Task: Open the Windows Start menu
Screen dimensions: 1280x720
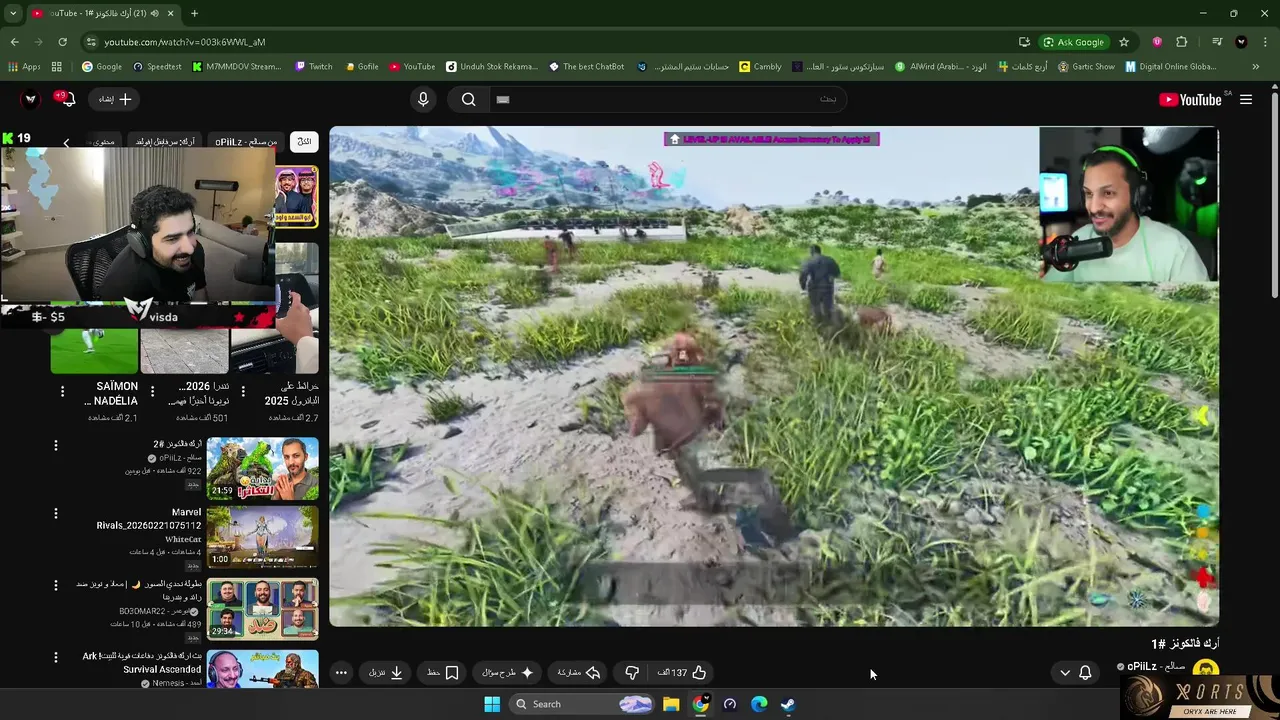Action: (492, 704)
